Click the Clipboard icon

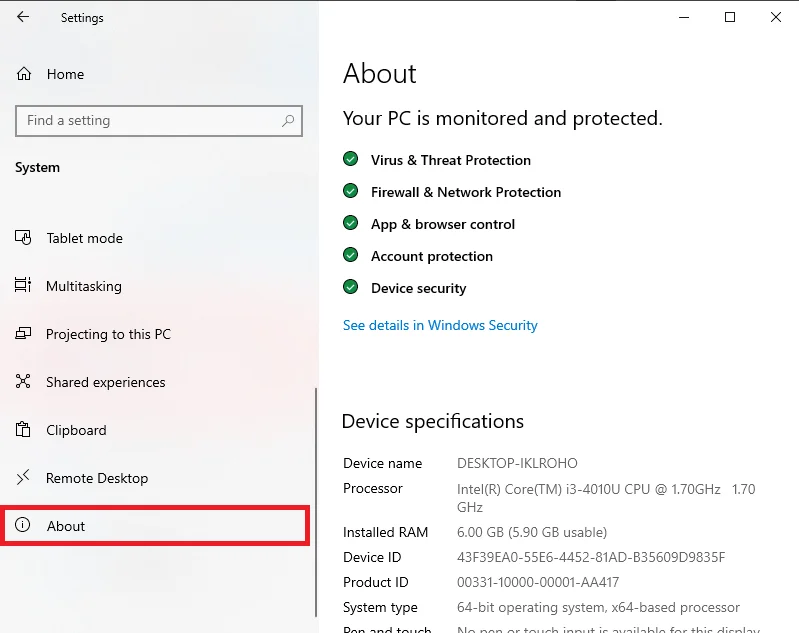pyautogui.click(x=23, y=429)
